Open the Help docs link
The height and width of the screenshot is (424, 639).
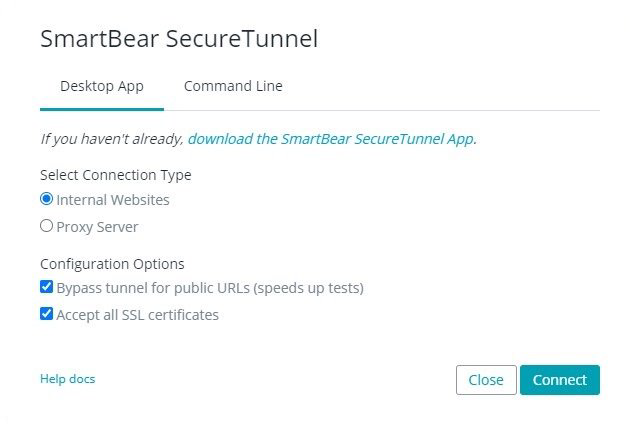click(x=67, y=379)
